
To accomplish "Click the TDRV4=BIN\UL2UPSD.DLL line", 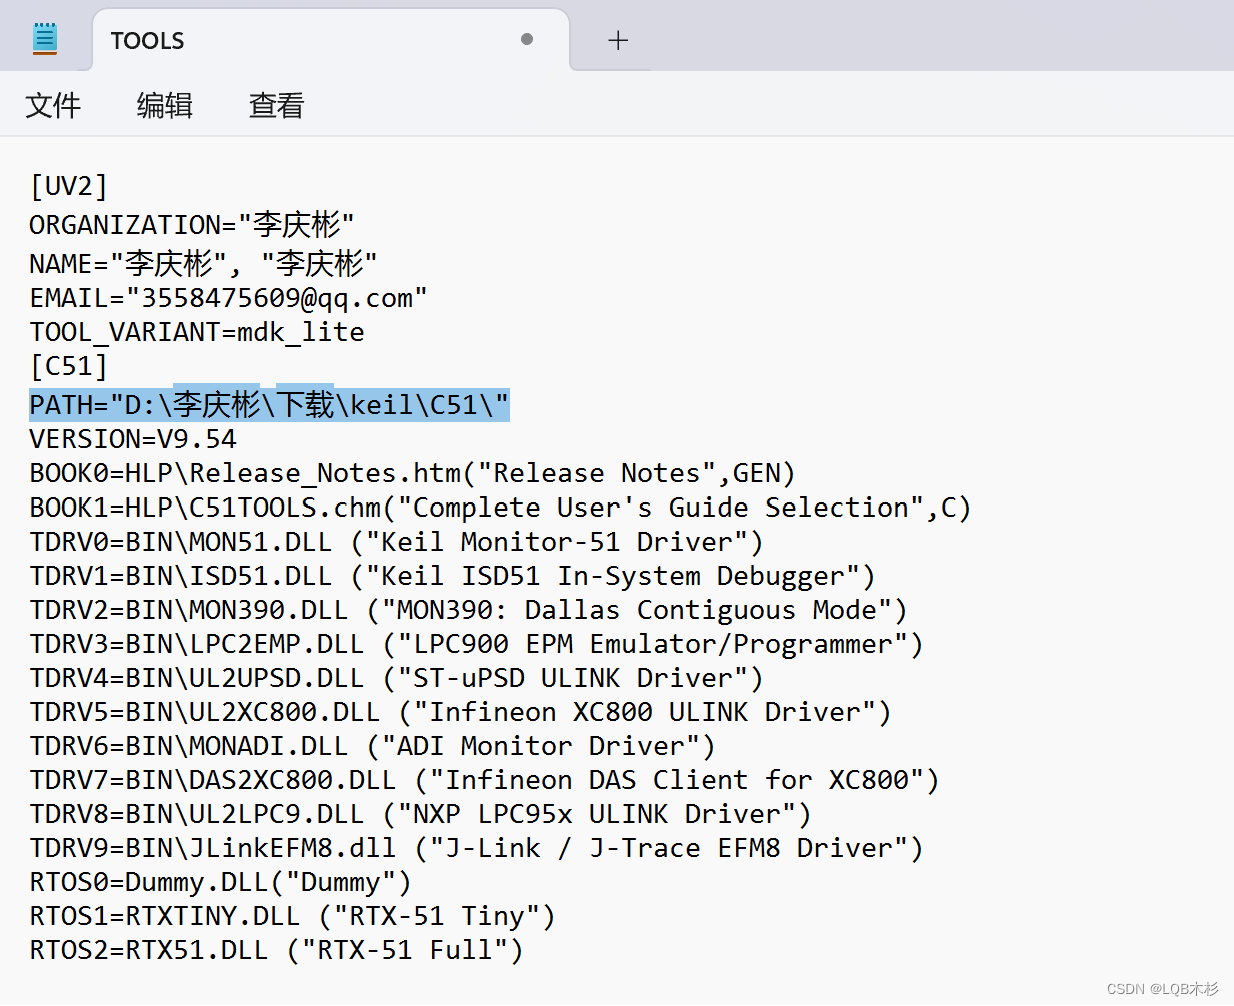I will [397, 677].
